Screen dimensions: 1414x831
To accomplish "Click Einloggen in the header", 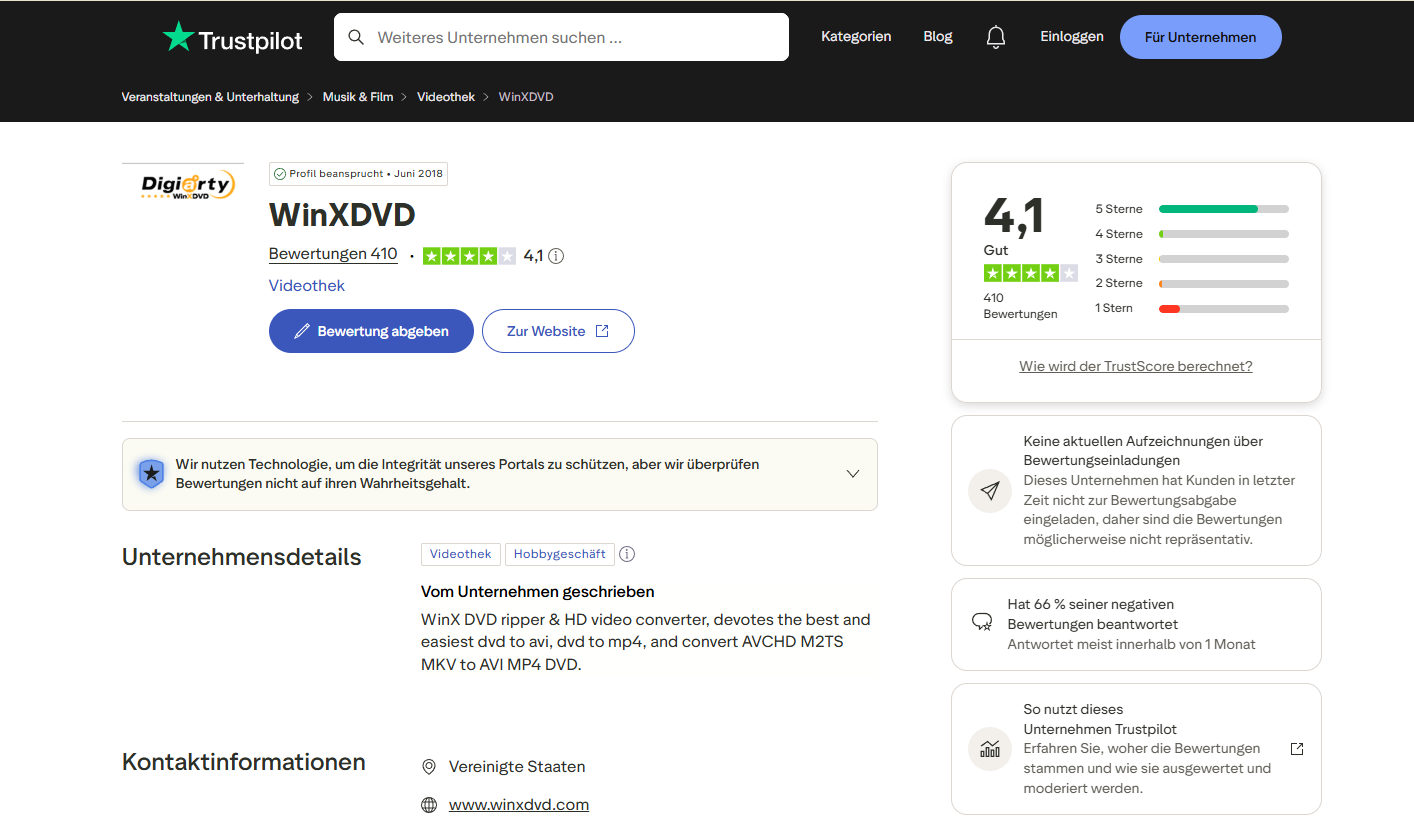I will pos(1072,36).
